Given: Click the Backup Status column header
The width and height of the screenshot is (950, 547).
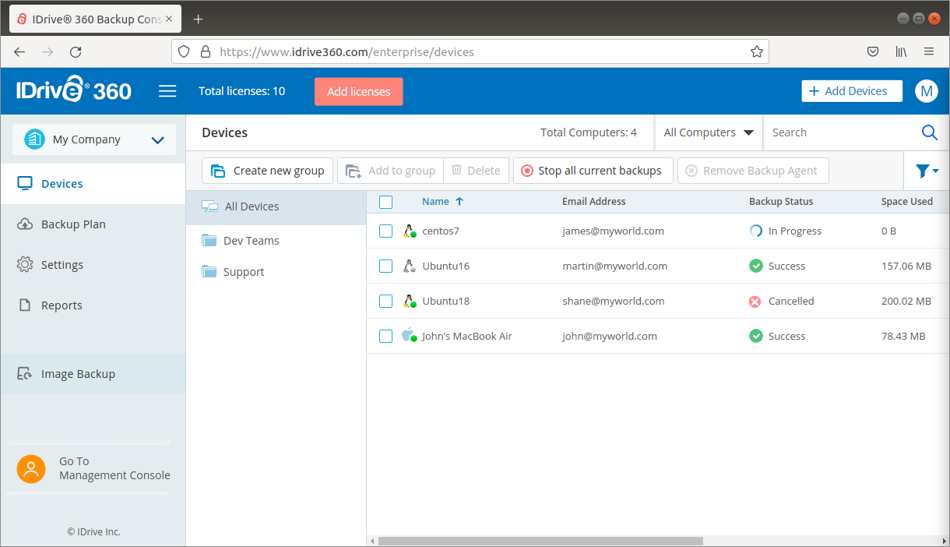Looking at the screenshot, I should [x=780, y=202].
